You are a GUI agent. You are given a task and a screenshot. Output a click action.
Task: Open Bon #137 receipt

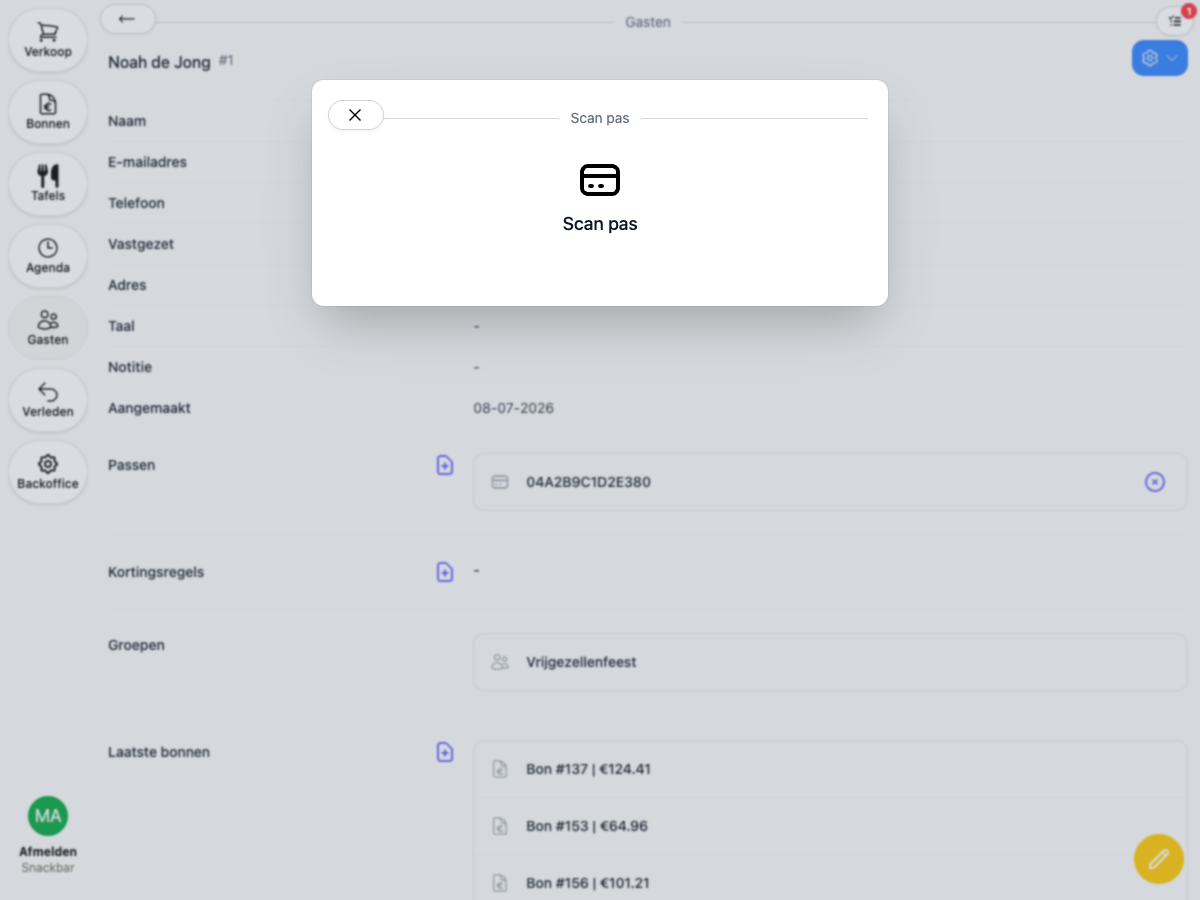[830, 769]
